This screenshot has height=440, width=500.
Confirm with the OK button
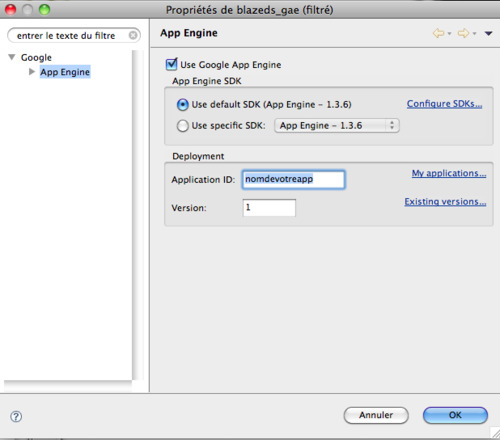(x=455, y=415)
